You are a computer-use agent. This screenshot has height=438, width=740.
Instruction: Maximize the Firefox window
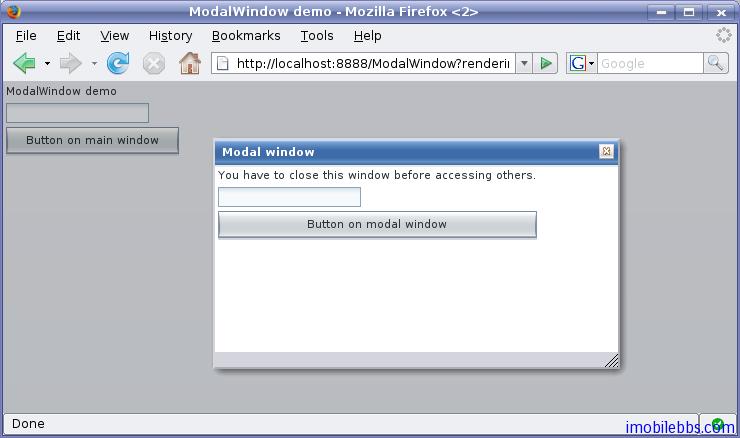[x=689, y=12]
